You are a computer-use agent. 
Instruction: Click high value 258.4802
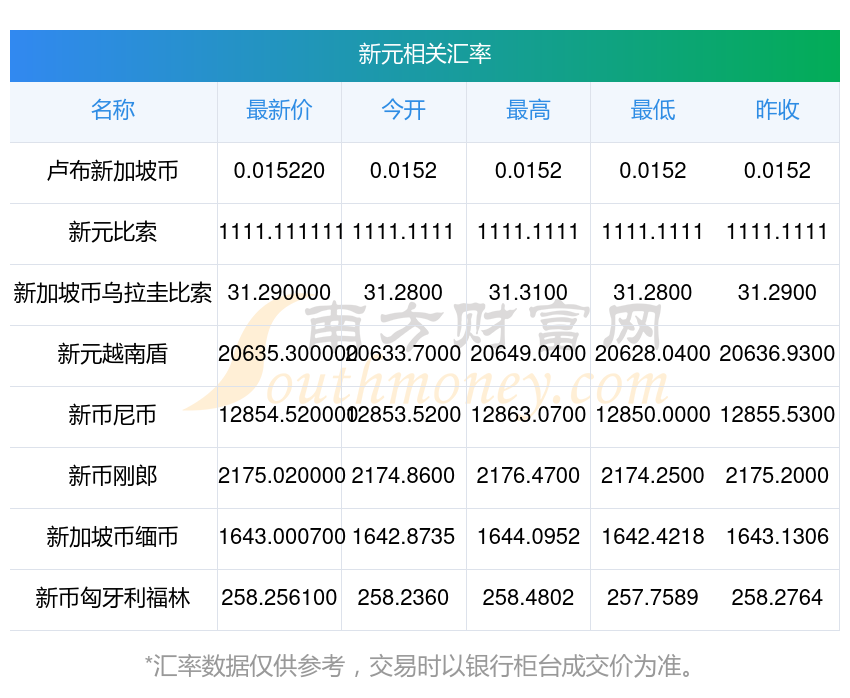[528, 598]
